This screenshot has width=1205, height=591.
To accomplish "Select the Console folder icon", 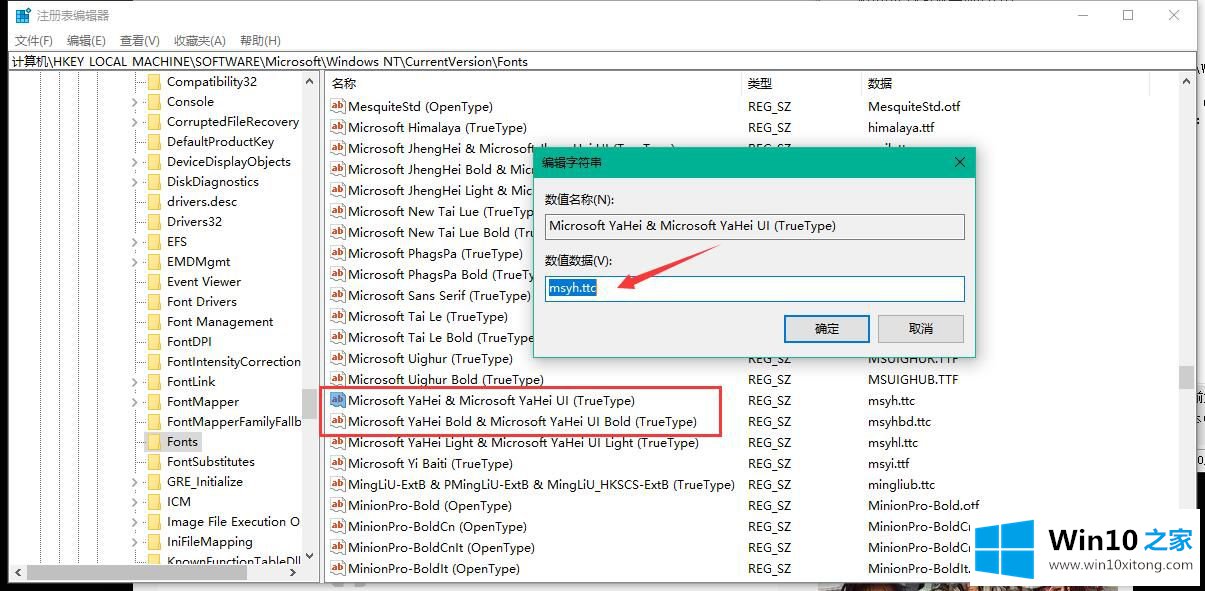I will coord(154,102).
